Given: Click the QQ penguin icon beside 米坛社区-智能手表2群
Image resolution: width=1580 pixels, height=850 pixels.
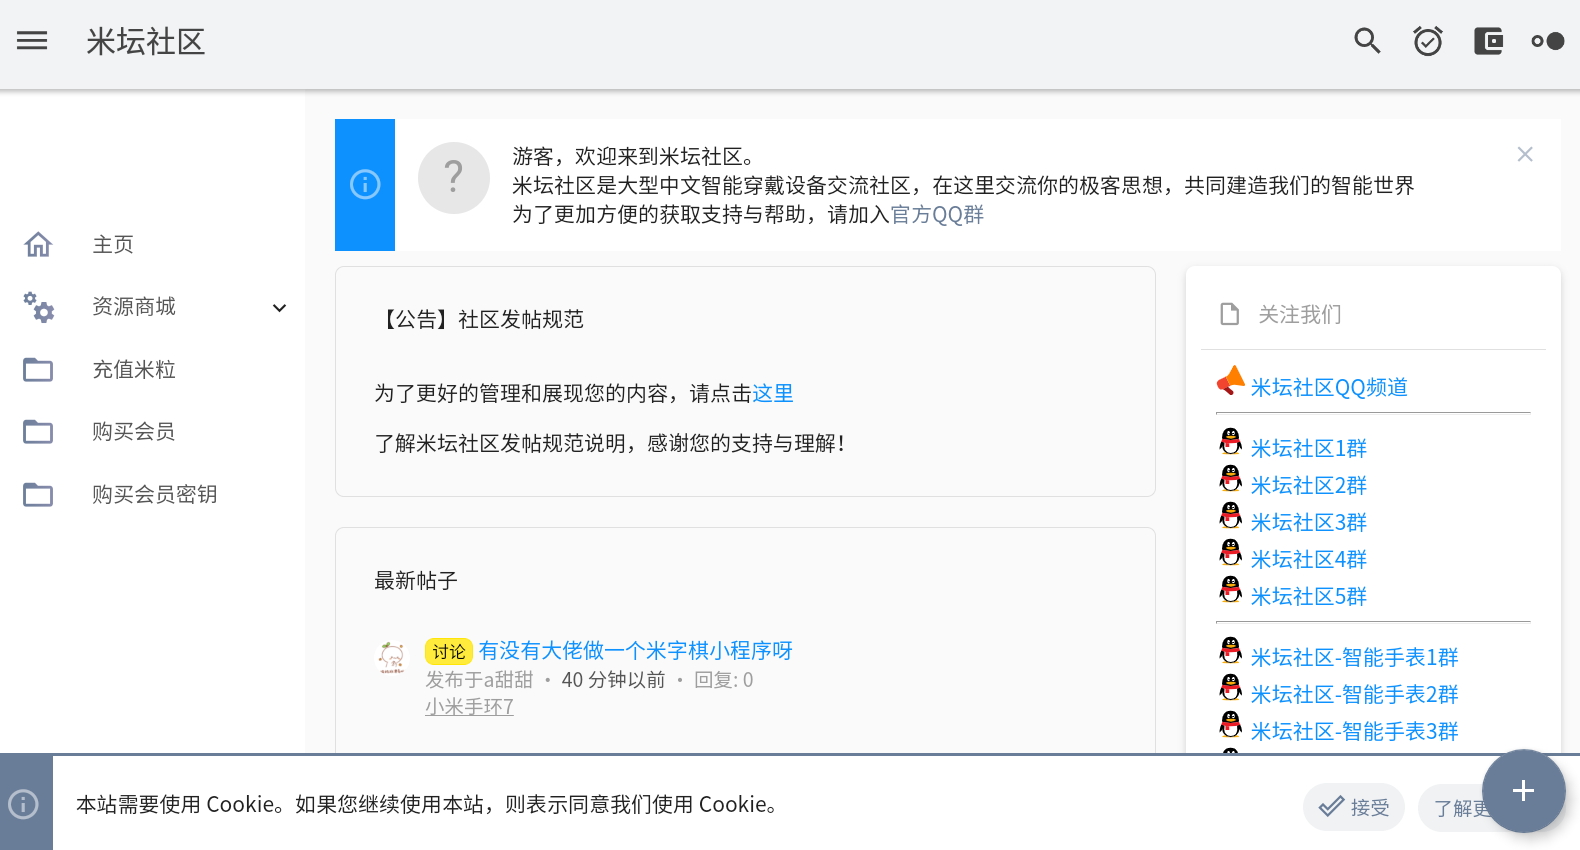Looking at the screenshot, I should (x=1231, y=688).
